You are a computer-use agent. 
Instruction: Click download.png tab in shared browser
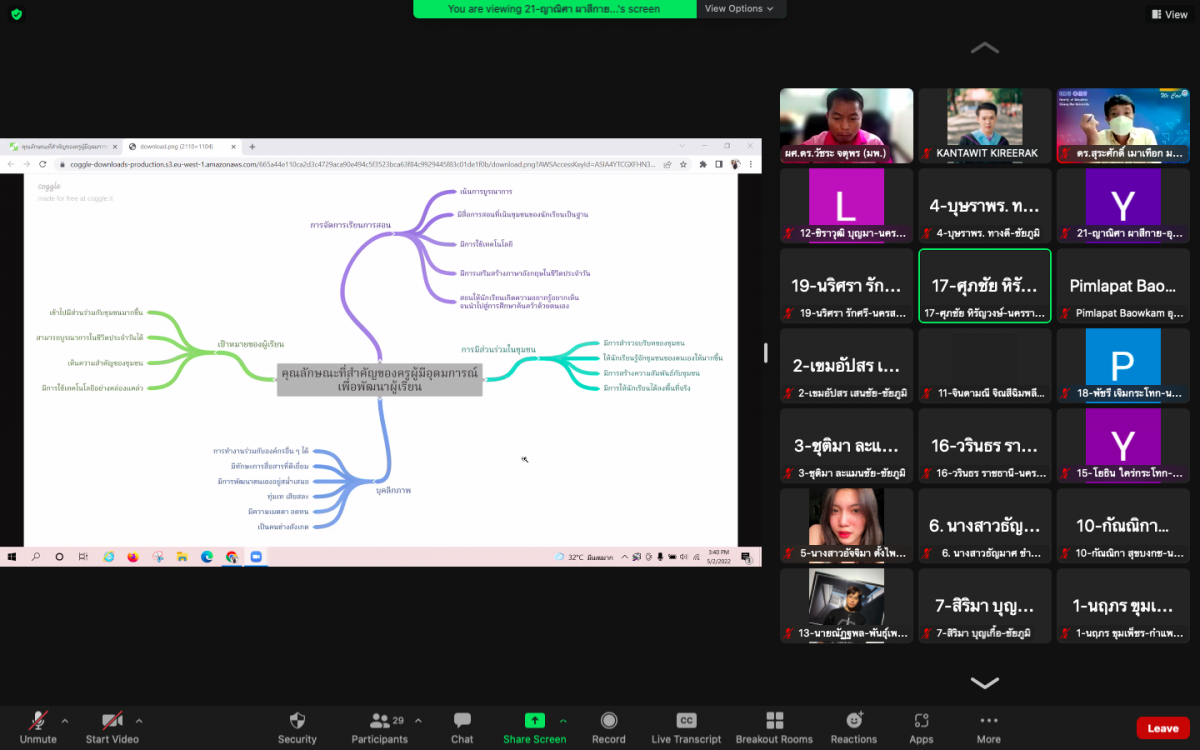tap(182, 146)
